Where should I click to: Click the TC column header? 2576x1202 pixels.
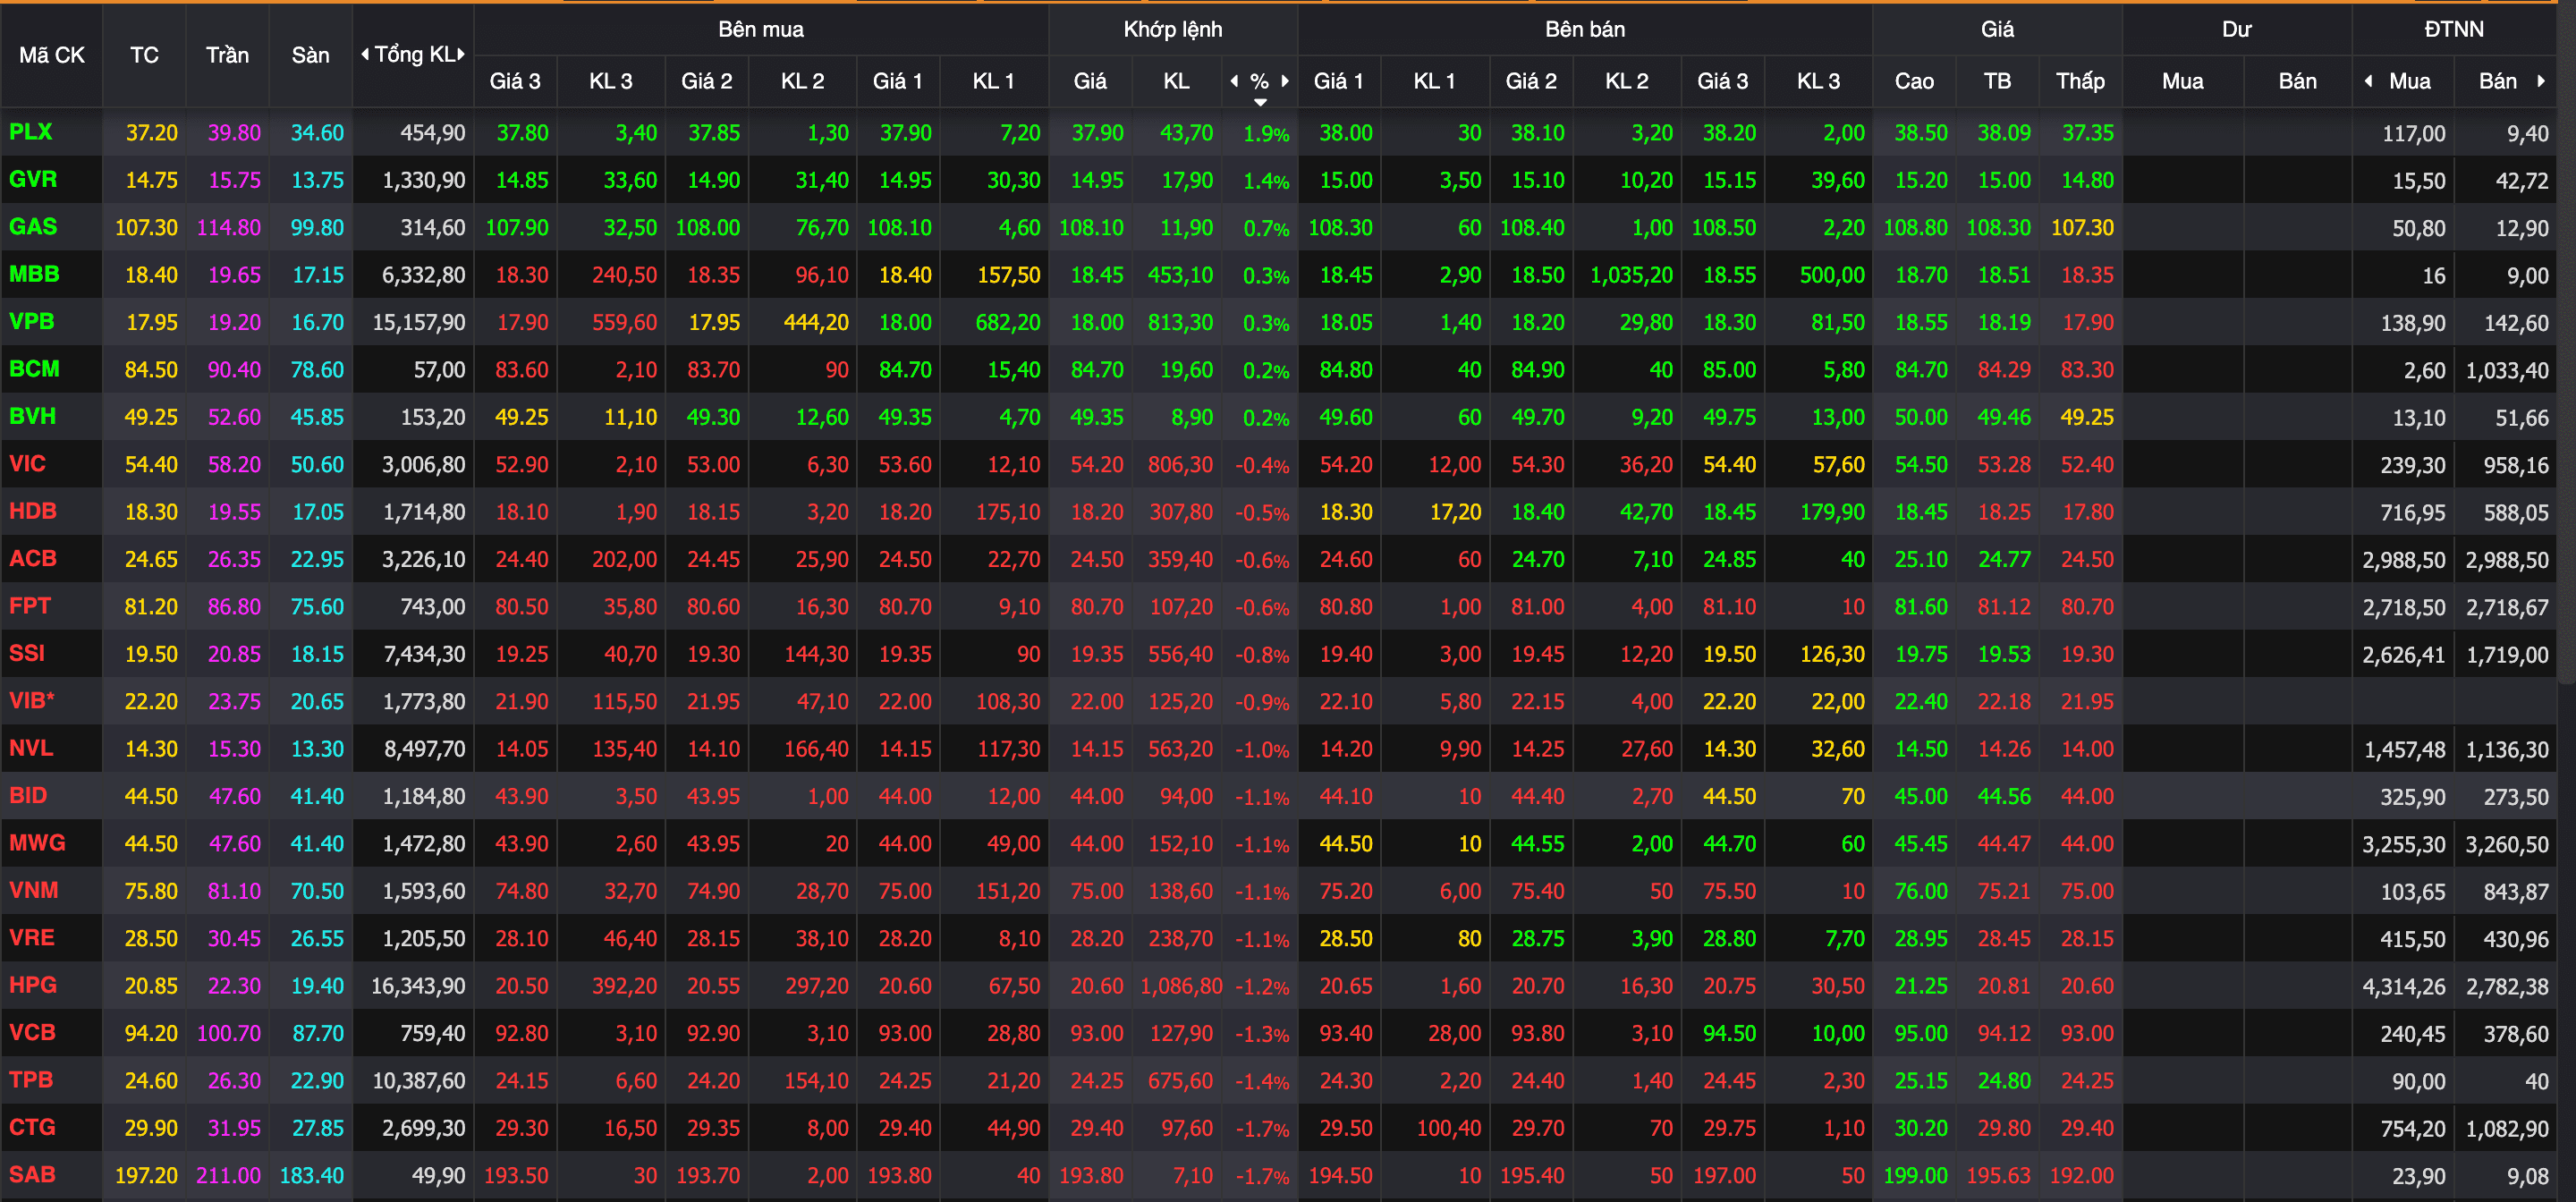144,55
